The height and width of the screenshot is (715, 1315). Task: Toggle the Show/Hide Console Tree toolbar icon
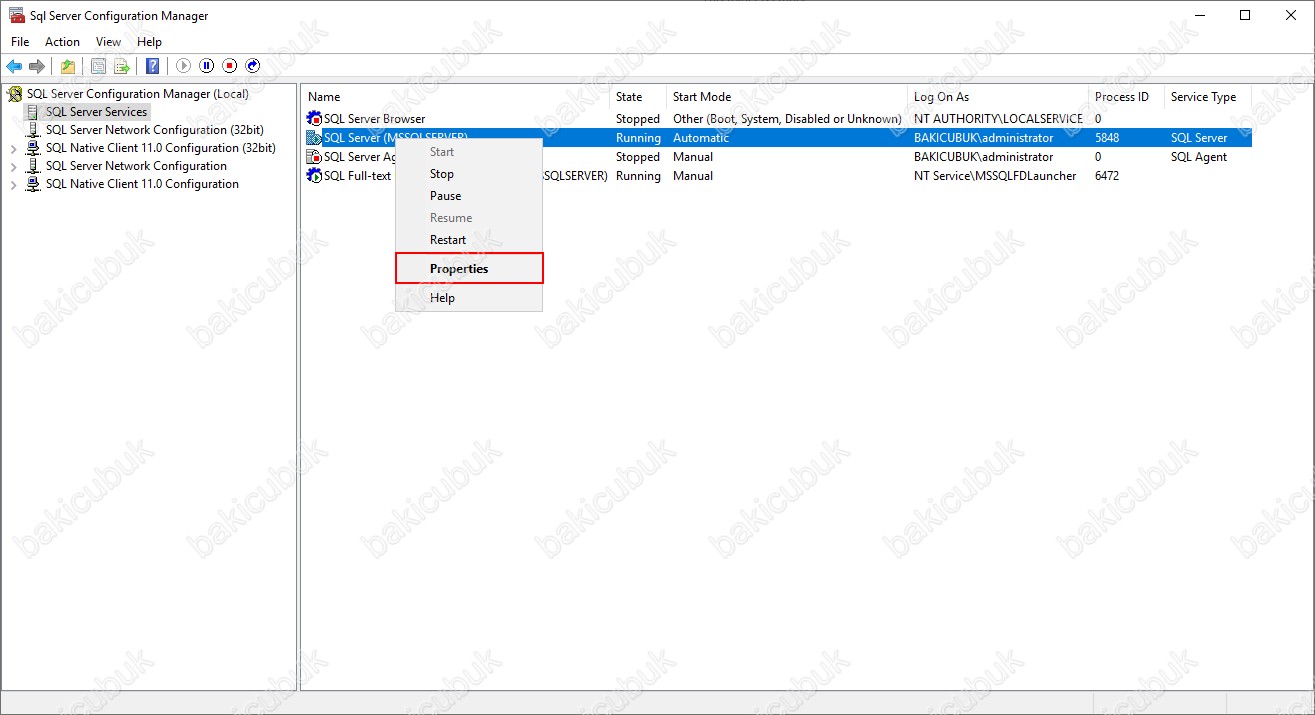(x=98, y=66)
